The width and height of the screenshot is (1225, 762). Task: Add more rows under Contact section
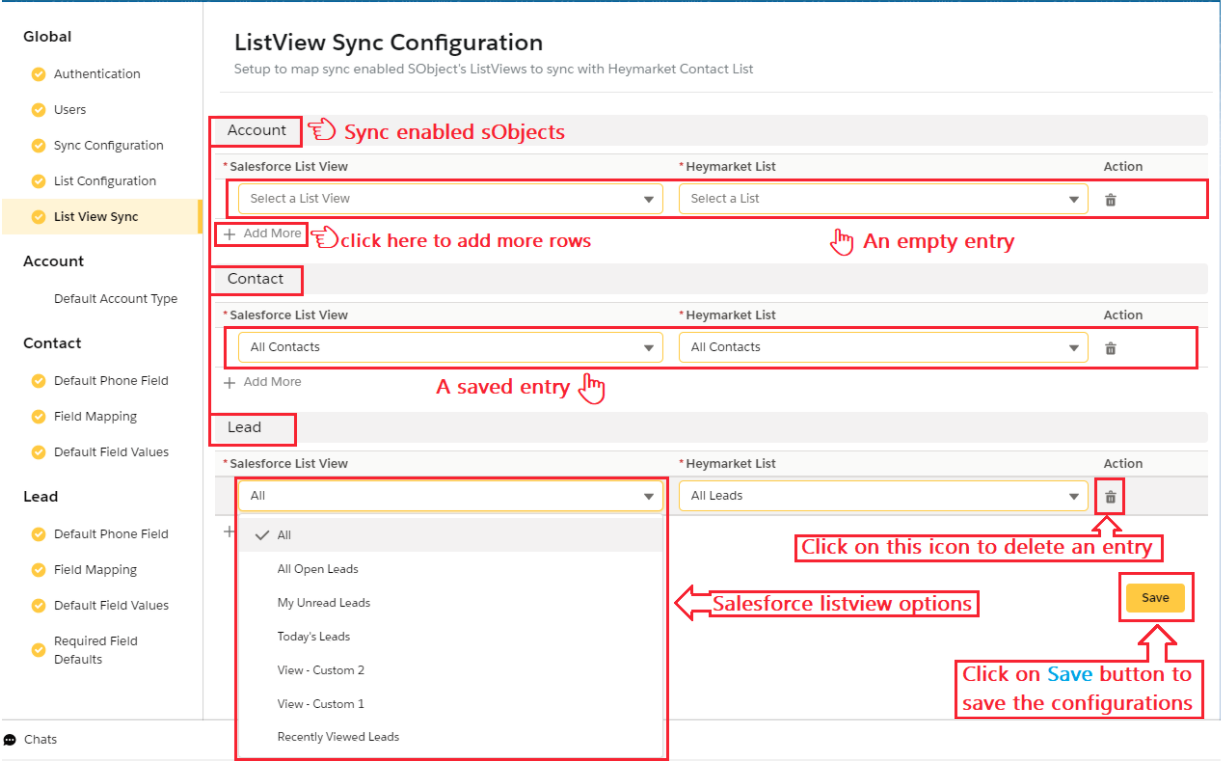(x=262, y=382)
